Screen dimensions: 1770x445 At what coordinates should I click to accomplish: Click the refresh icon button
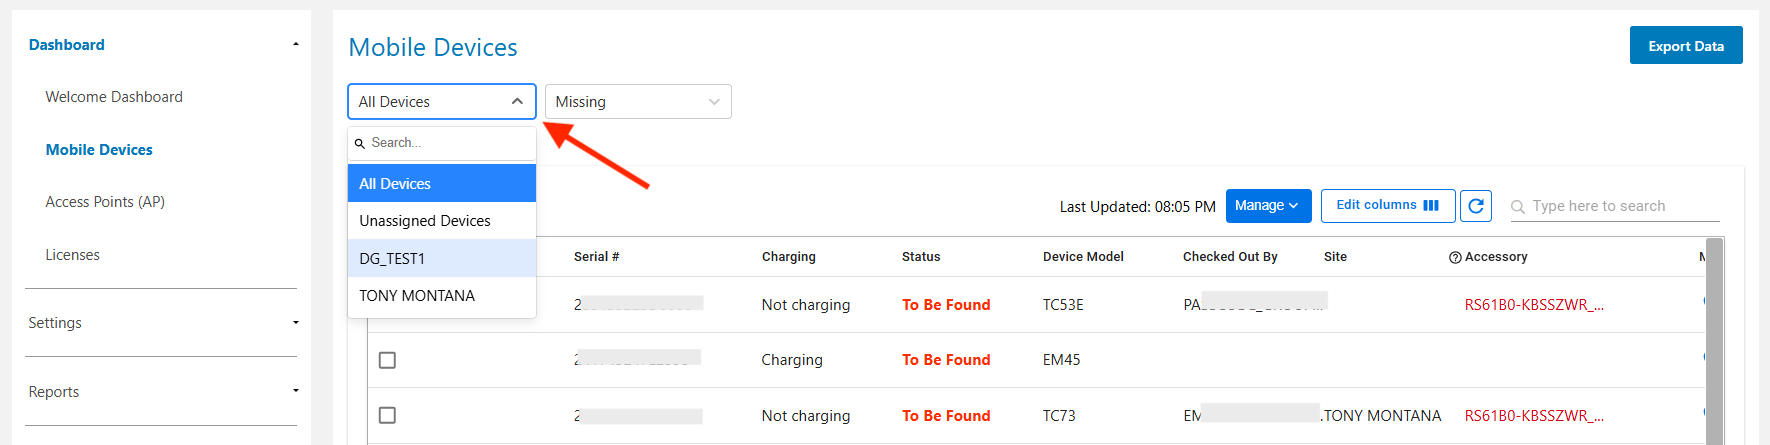[x=1476, y=206]
